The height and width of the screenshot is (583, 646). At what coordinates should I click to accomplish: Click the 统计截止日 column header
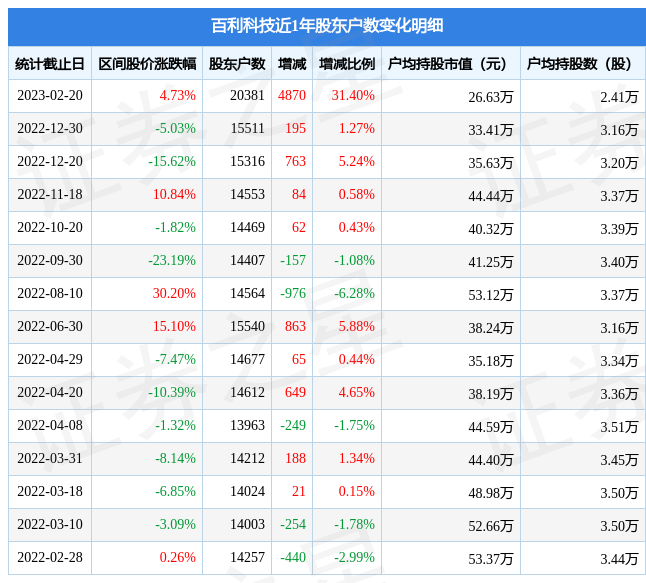(50, 64)
